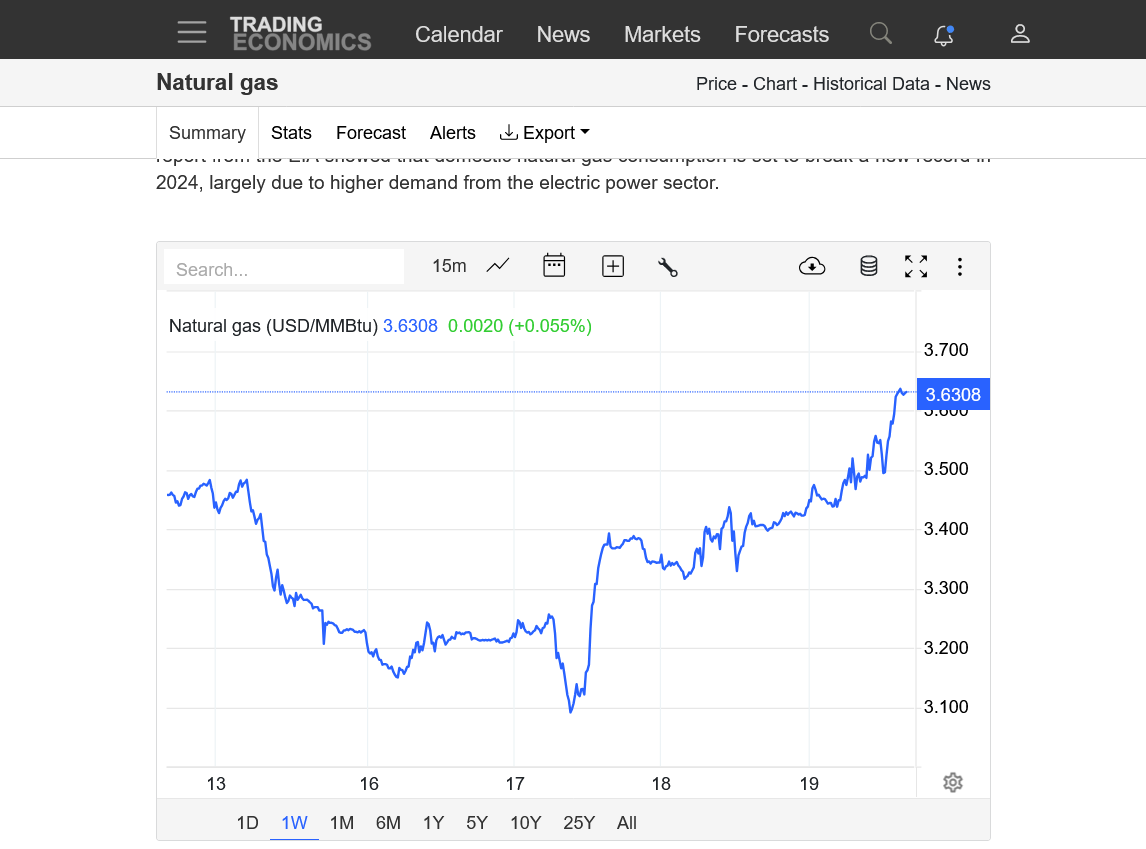Go to Historical Data link
The width and height of the screenshot is (1146, 849).
tap(871, 84)
